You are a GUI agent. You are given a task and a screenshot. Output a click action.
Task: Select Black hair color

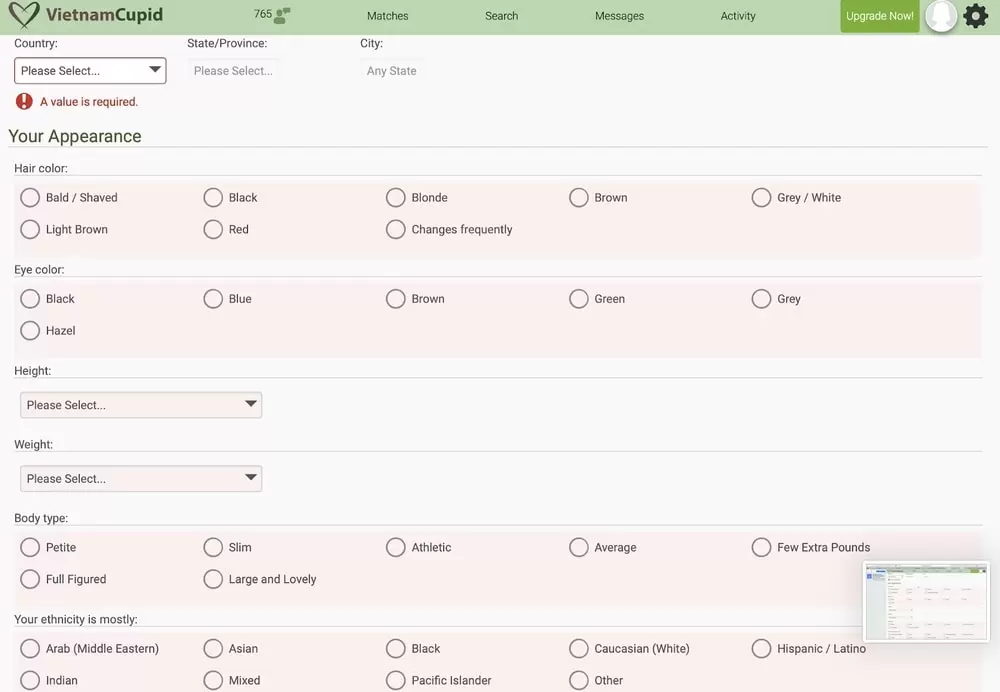point(213,198)
